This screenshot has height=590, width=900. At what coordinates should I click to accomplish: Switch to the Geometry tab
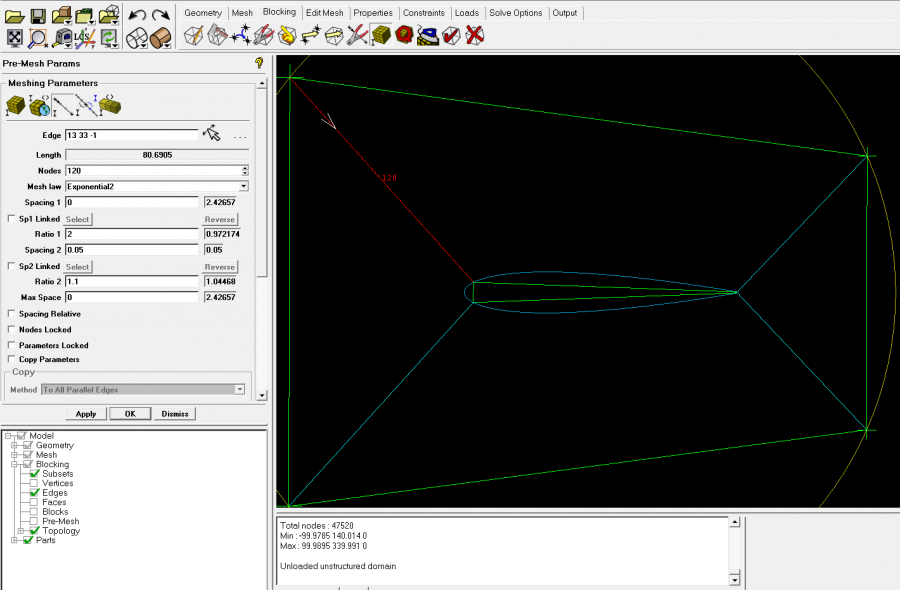[x=203, y=13]
